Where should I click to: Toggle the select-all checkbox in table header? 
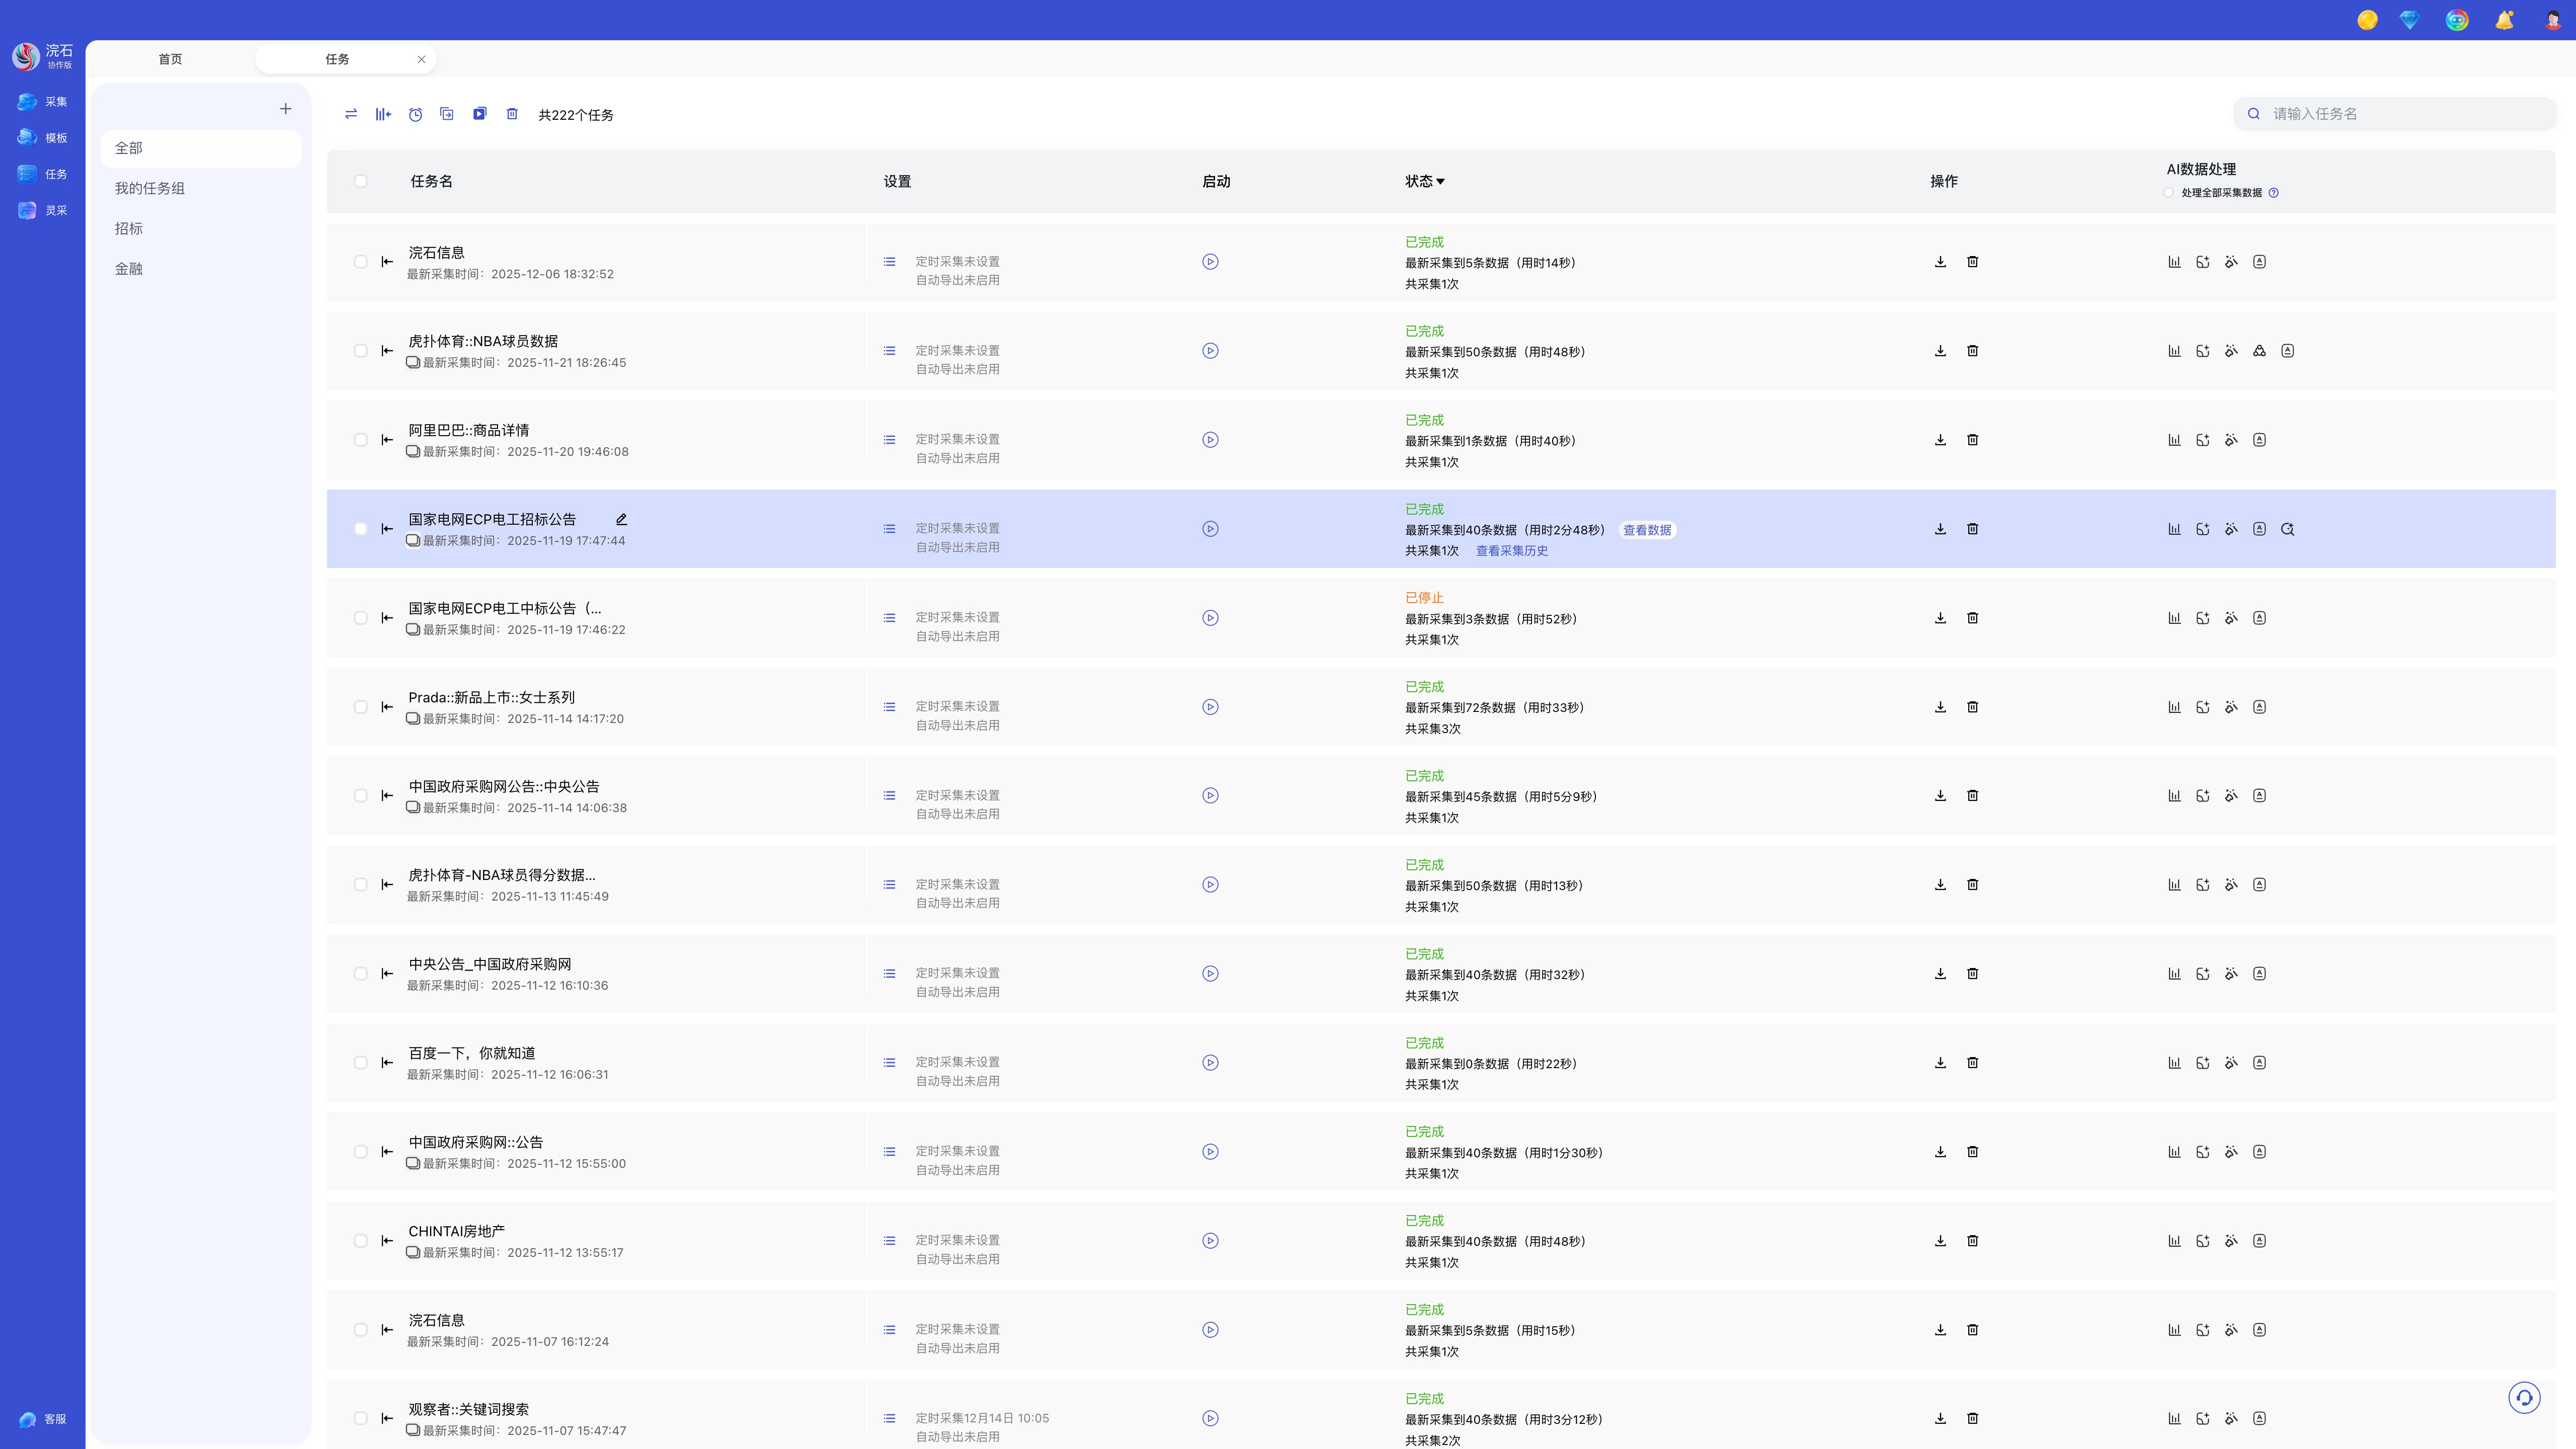coord(360,181)
